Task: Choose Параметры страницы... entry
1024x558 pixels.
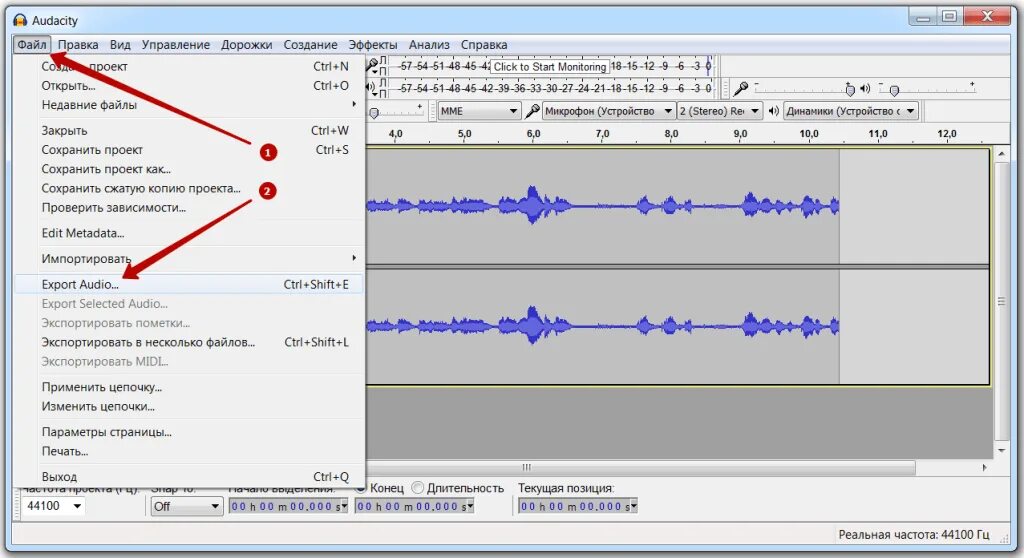Action: [189, 432]
